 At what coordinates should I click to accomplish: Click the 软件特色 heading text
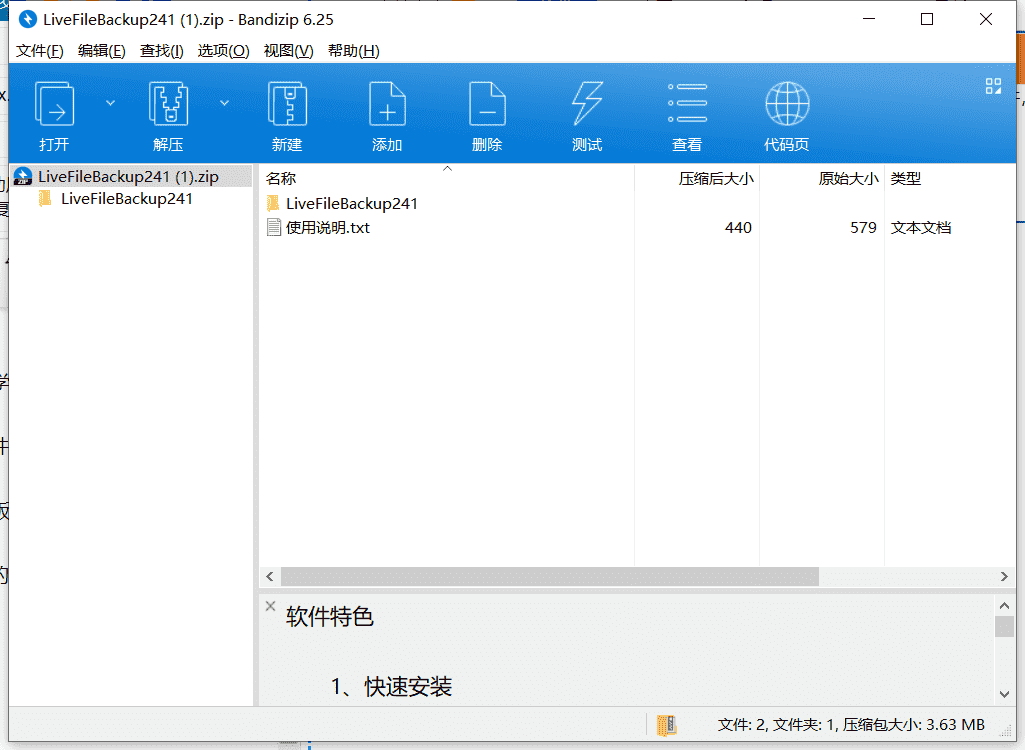click(x=329, y=617)
